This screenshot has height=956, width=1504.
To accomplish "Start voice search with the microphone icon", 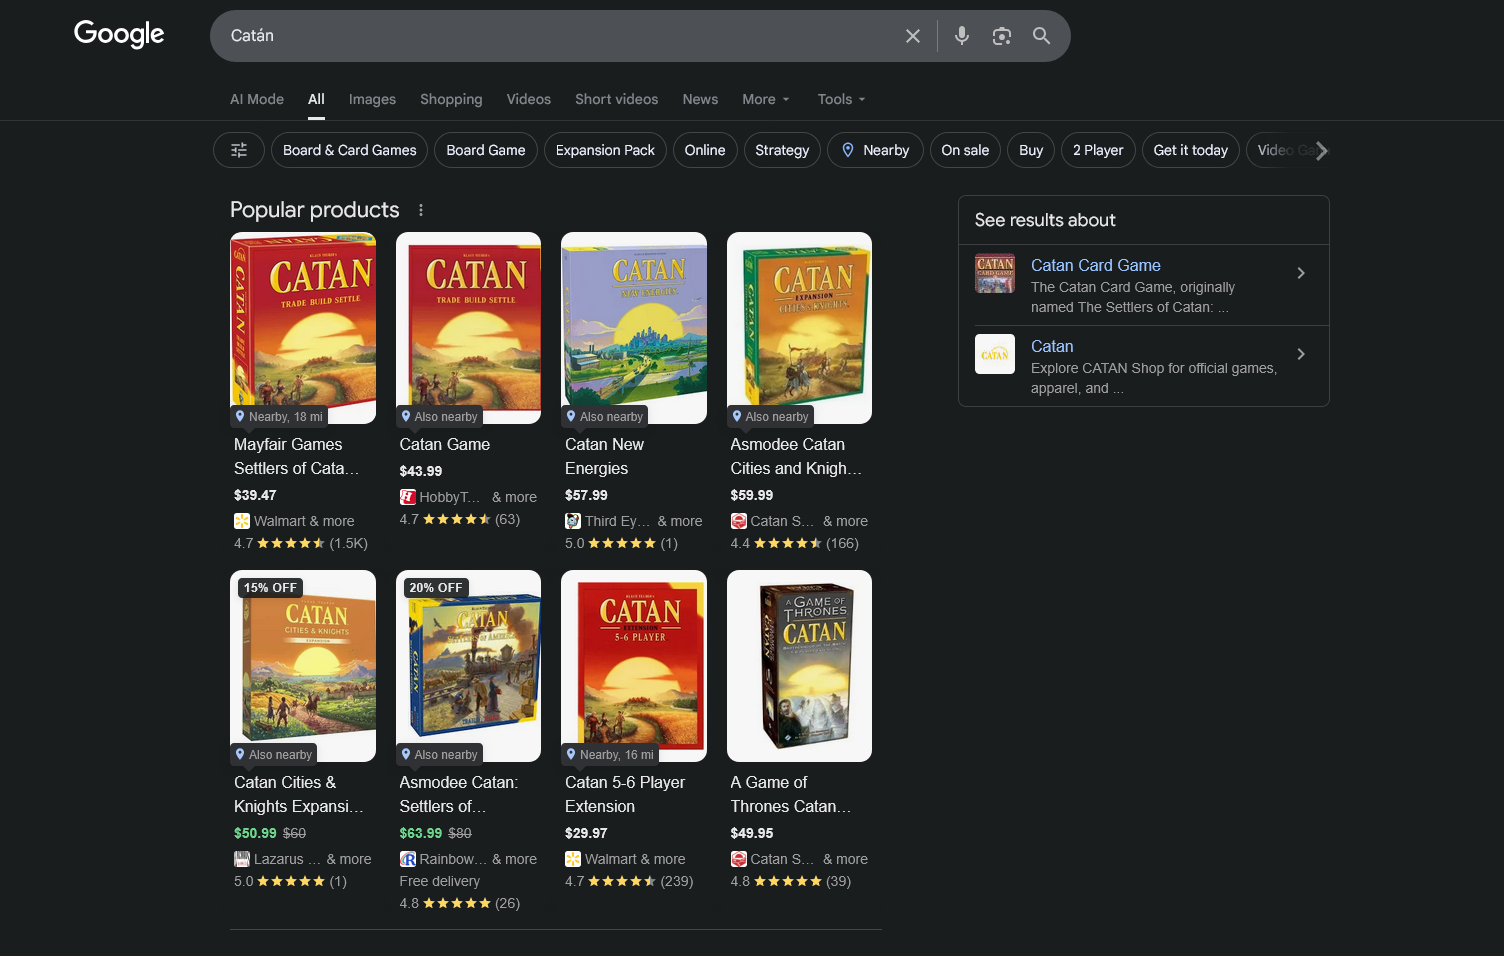I will pos(962,36).
